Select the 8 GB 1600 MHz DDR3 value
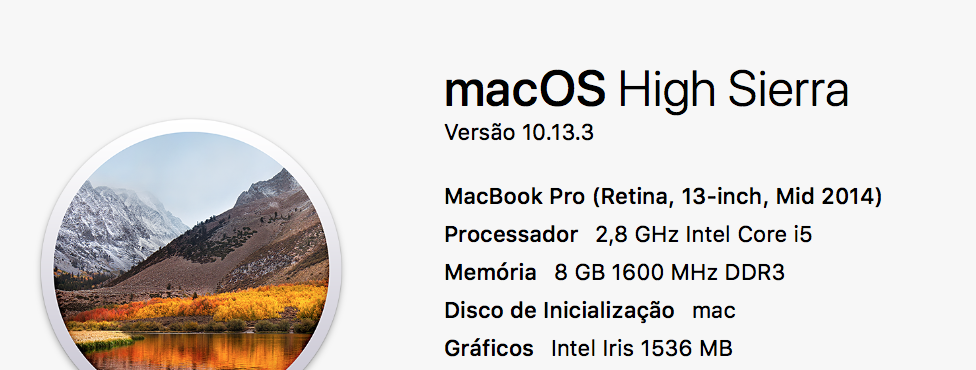This screenshot has height=370, width=976. [669, 273]
